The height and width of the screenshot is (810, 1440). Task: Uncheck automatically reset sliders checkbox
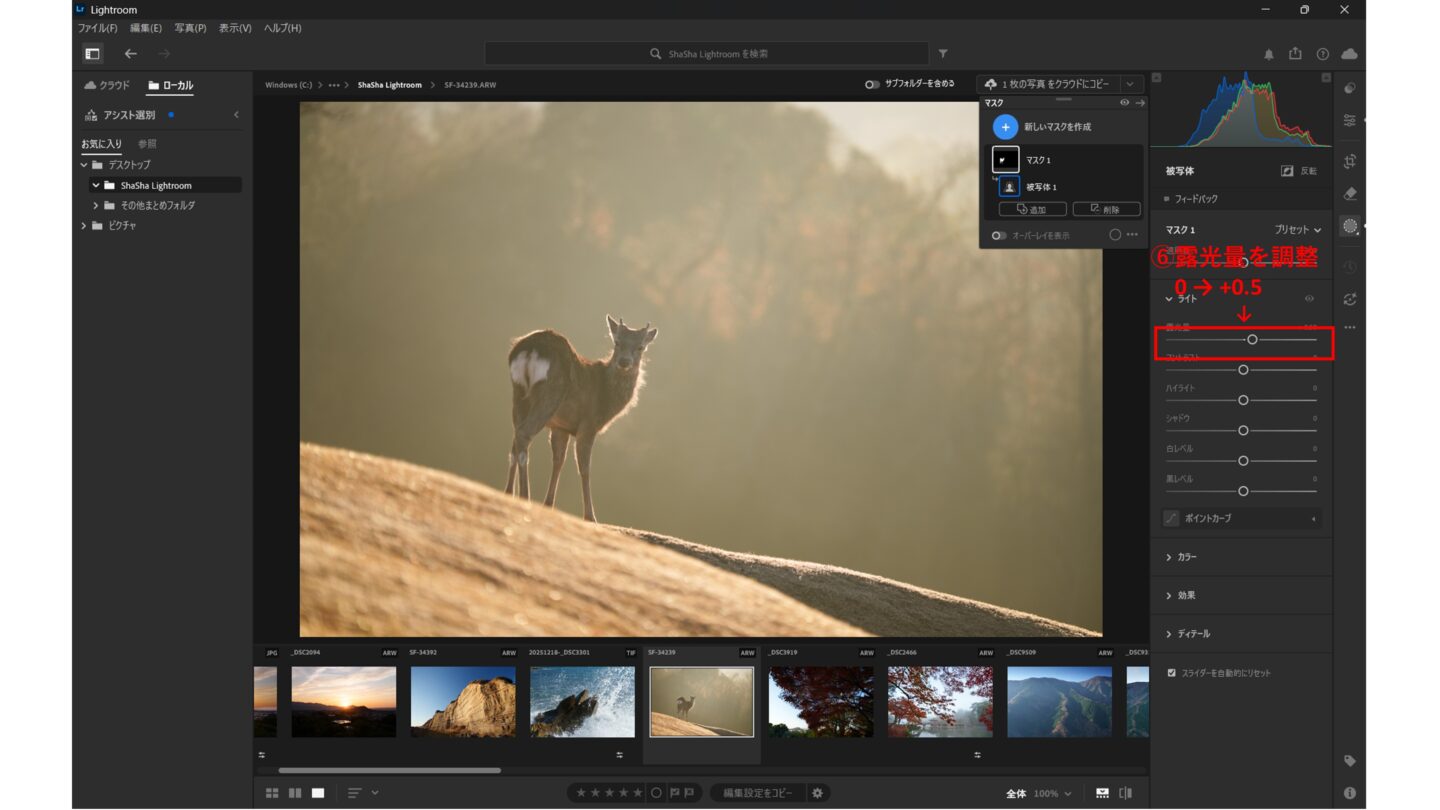(1172, 673)
